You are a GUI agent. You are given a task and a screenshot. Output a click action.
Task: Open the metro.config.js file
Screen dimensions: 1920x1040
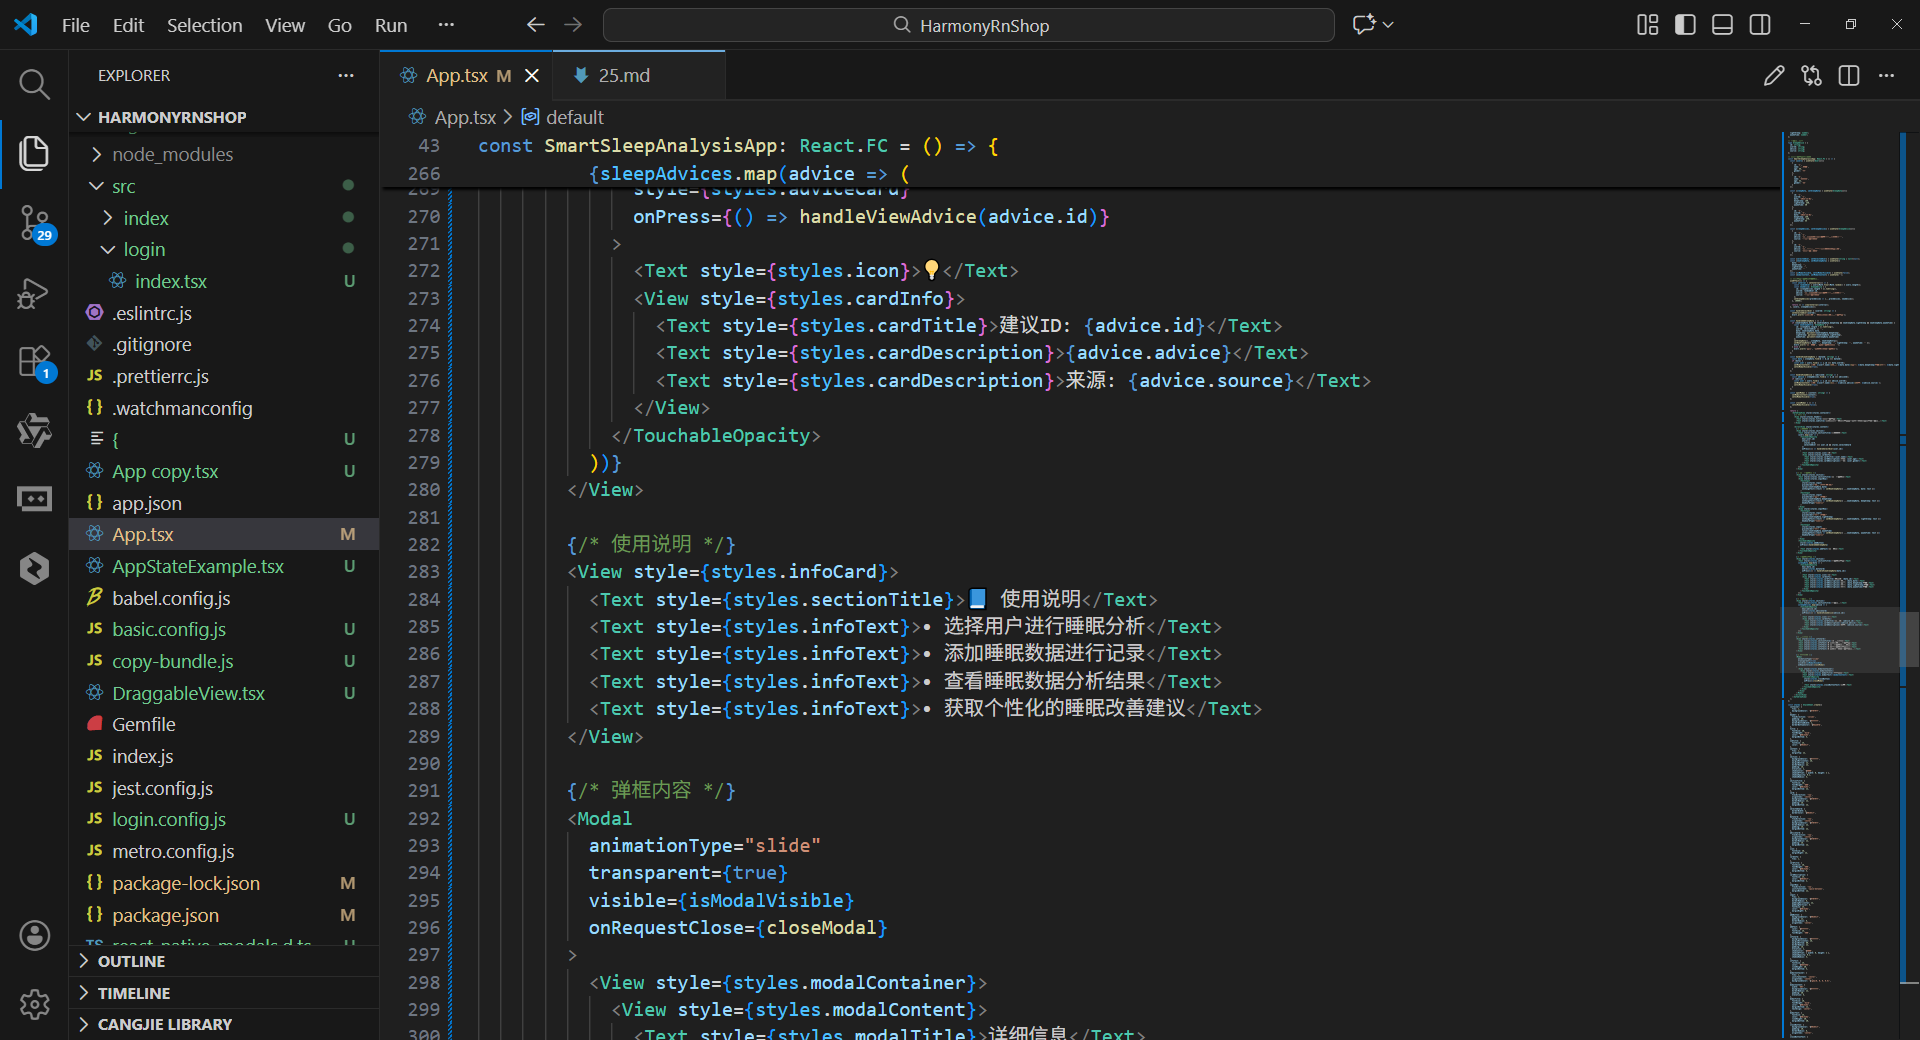pos(224,851)
